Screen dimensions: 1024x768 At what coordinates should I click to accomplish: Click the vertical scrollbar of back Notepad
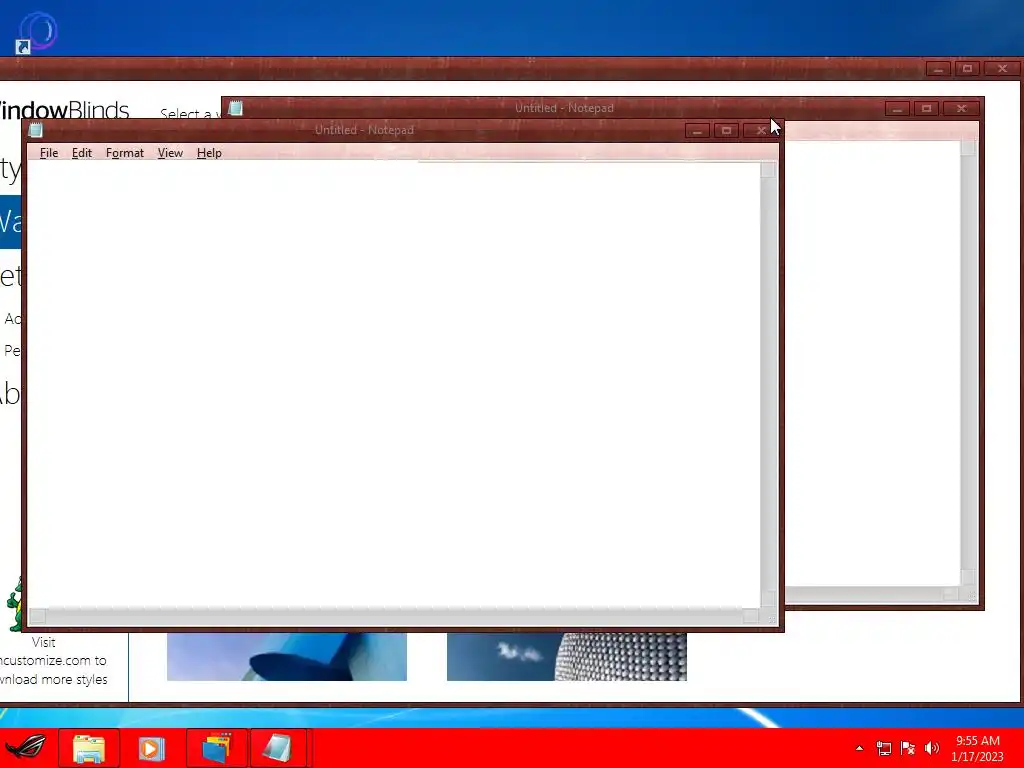(968, 362)
